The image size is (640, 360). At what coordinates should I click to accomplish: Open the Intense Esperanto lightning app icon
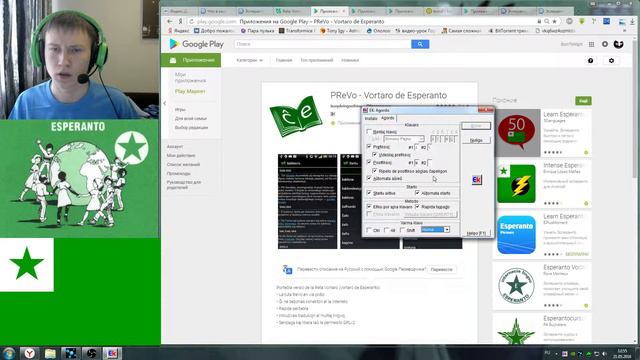click(516, 184)
